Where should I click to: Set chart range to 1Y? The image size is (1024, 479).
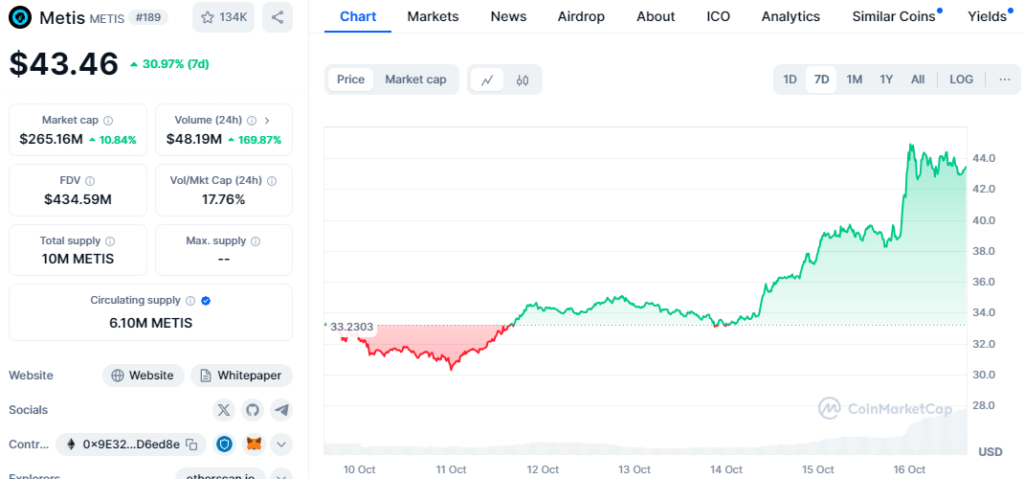[x=886, y=80]
